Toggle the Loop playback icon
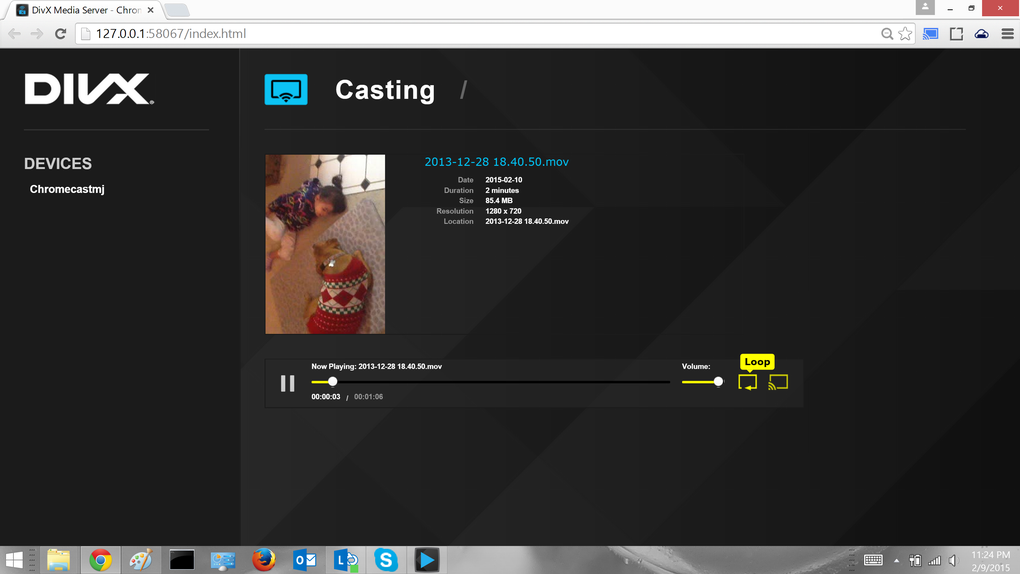The height and width of the screenshot is (574, 1020). tap(747, 382)
